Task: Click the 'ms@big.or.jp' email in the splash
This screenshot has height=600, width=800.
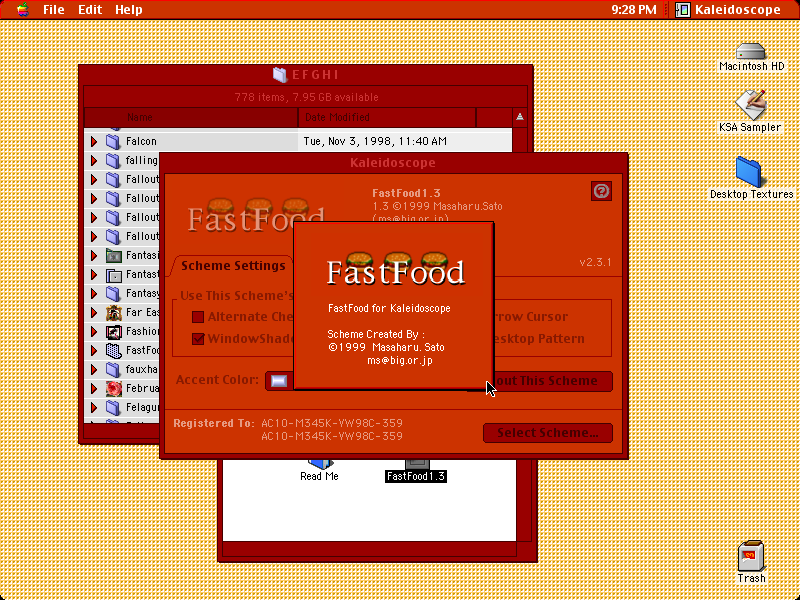Action: pos(400,361)
